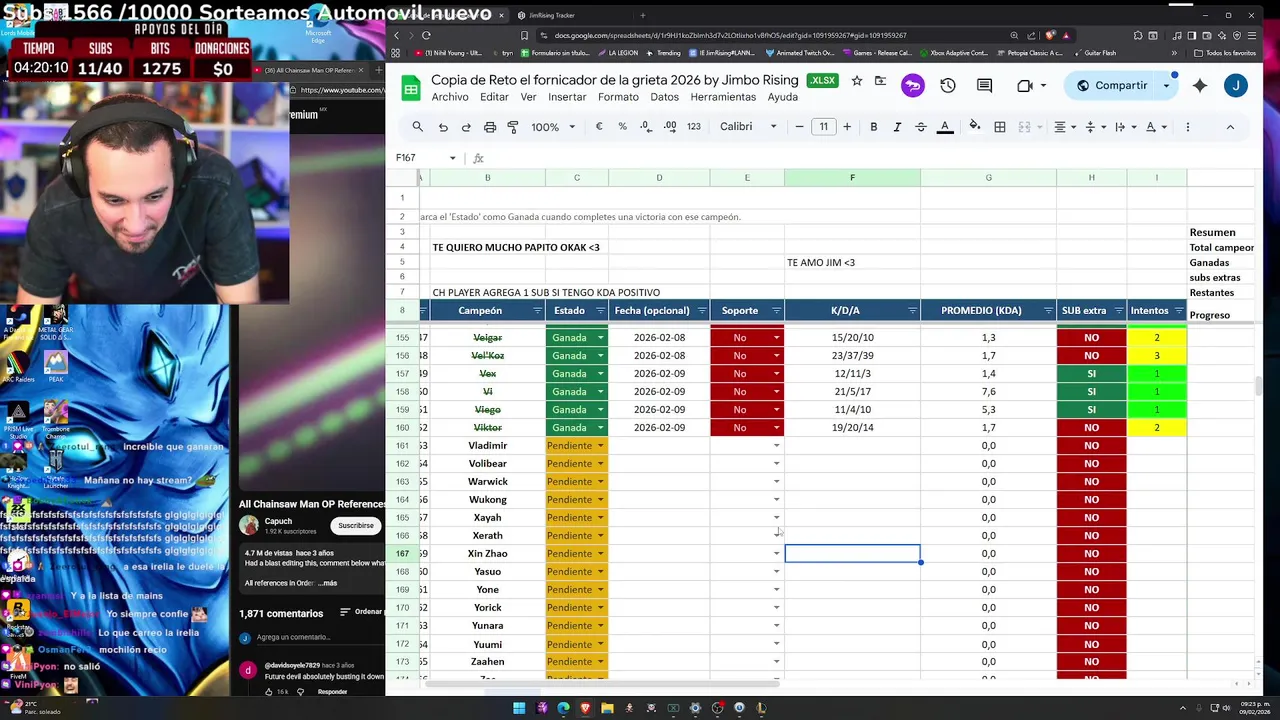The image size is (1280, 720).
Task: Increase font size plus button
Action: coord(847,127)
